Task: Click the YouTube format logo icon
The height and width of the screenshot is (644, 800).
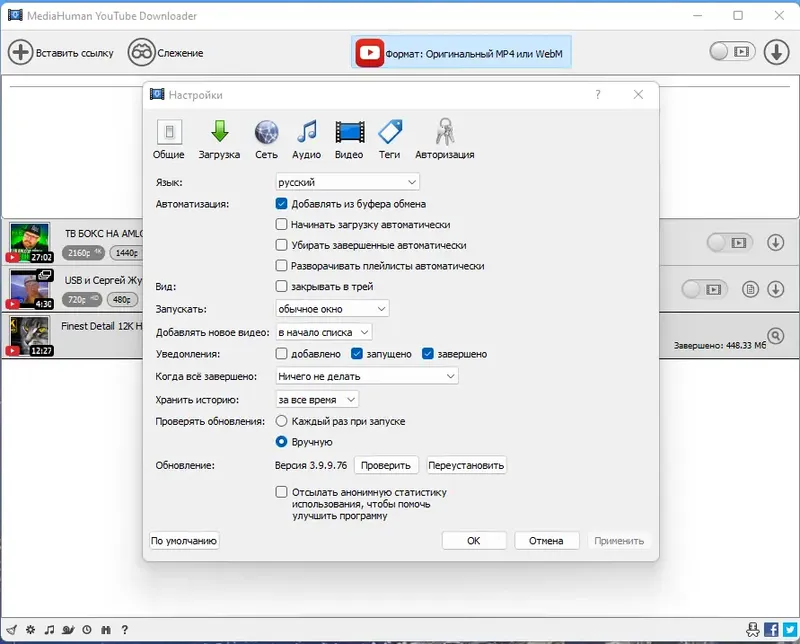Action: click(x=369, y=53)
